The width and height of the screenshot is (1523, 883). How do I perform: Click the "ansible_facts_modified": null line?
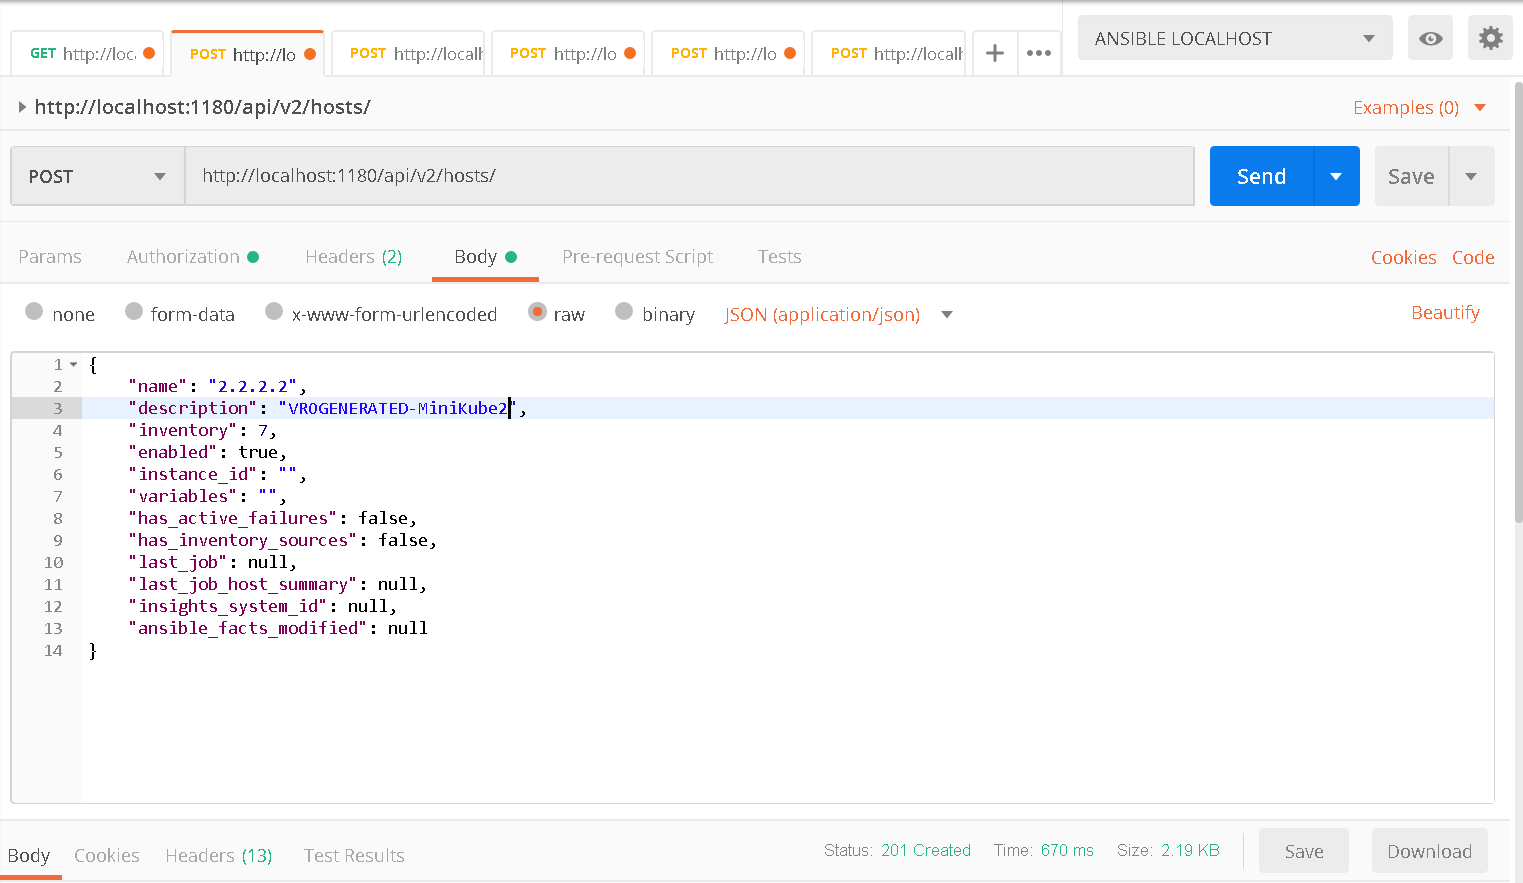click(278, 628)
